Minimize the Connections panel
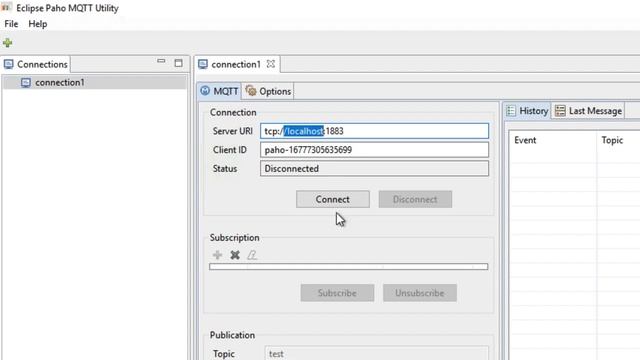This screenshot has width=640, height=360. [161, 61]
